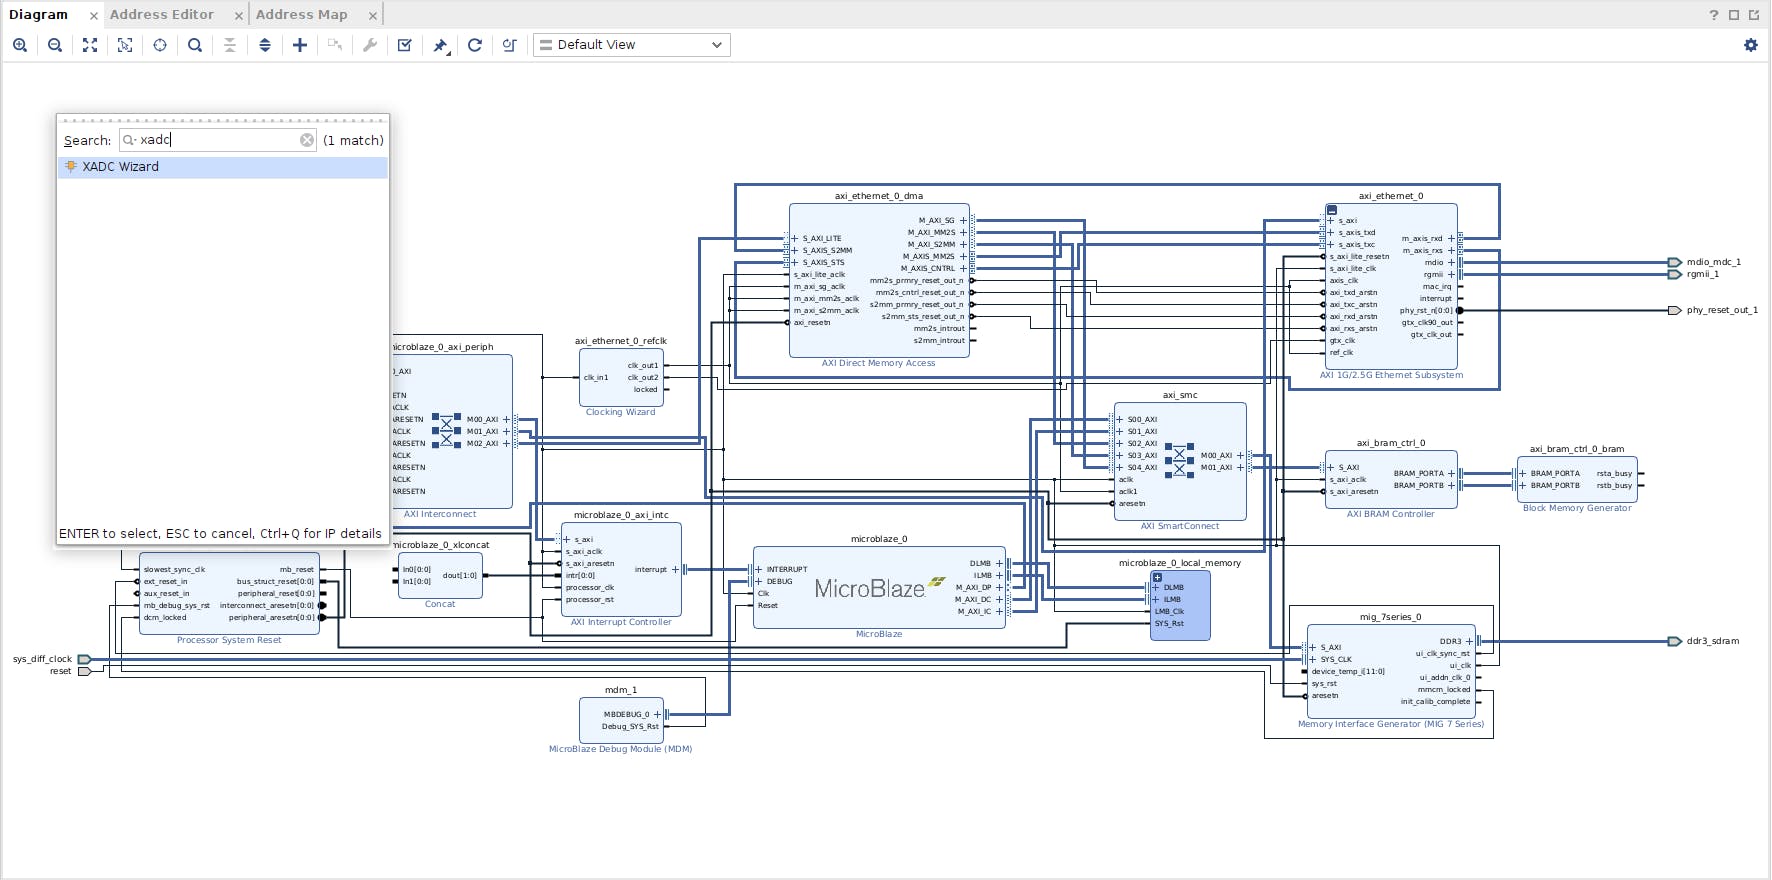Zoom in on the block diagram
Screen dimensions: 1772x880
(x=20, y=45)
